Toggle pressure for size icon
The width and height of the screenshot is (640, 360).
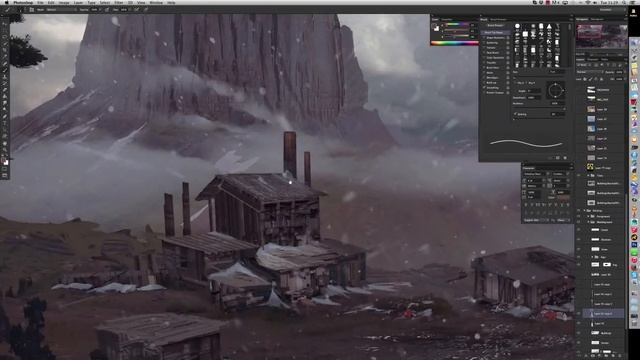[146, 9]
